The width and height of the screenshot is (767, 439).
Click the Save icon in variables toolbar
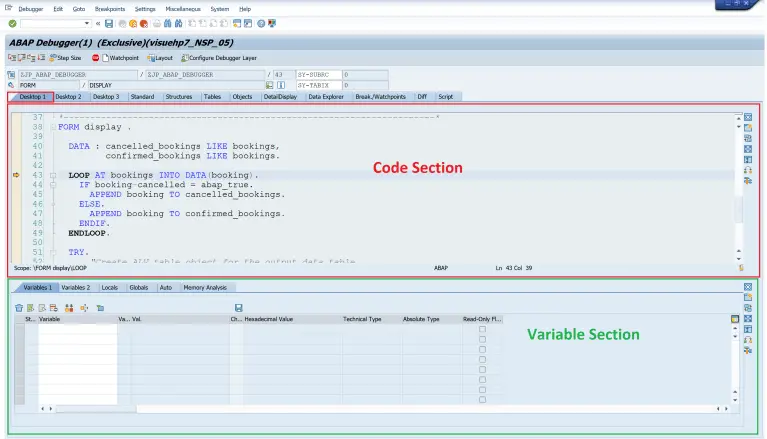pyautogui.click(x=239, y=308)
